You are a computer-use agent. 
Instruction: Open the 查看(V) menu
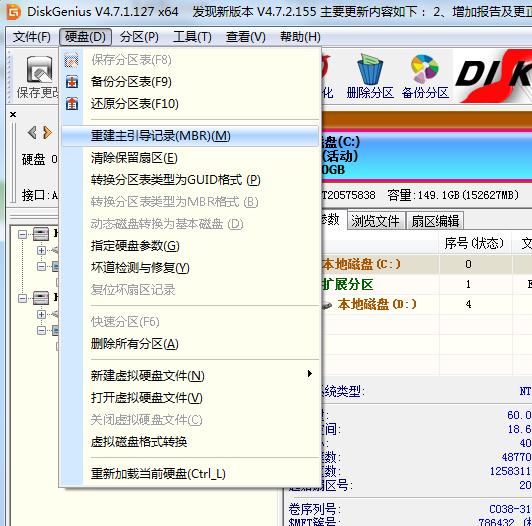(x=246, y=37)
